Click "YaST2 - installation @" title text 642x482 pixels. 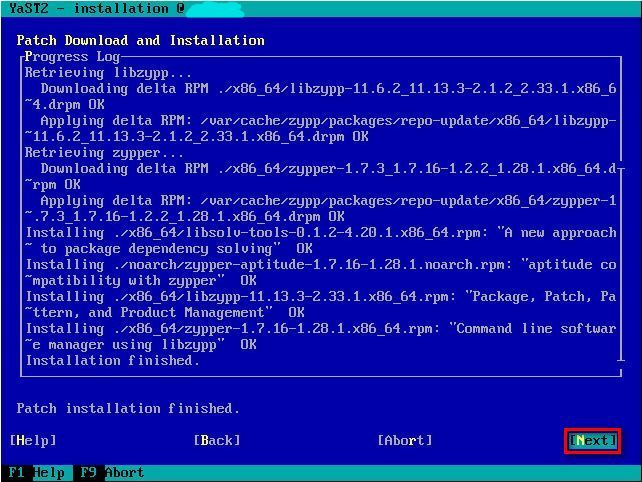[x=97, y=9]
